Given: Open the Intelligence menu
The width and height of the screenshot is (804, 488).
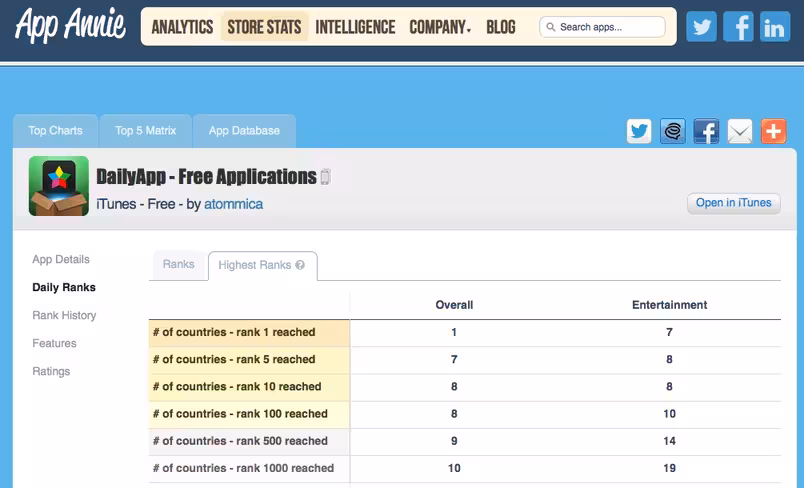Looking at the screenshot, I should pyautogui.click(x=355, y=27).
